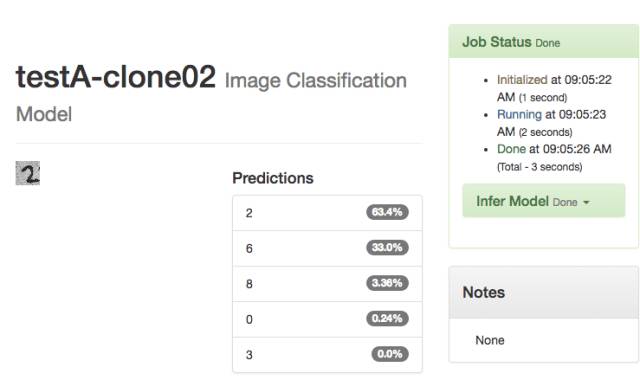Click the None text in Notes

[490, 340]
